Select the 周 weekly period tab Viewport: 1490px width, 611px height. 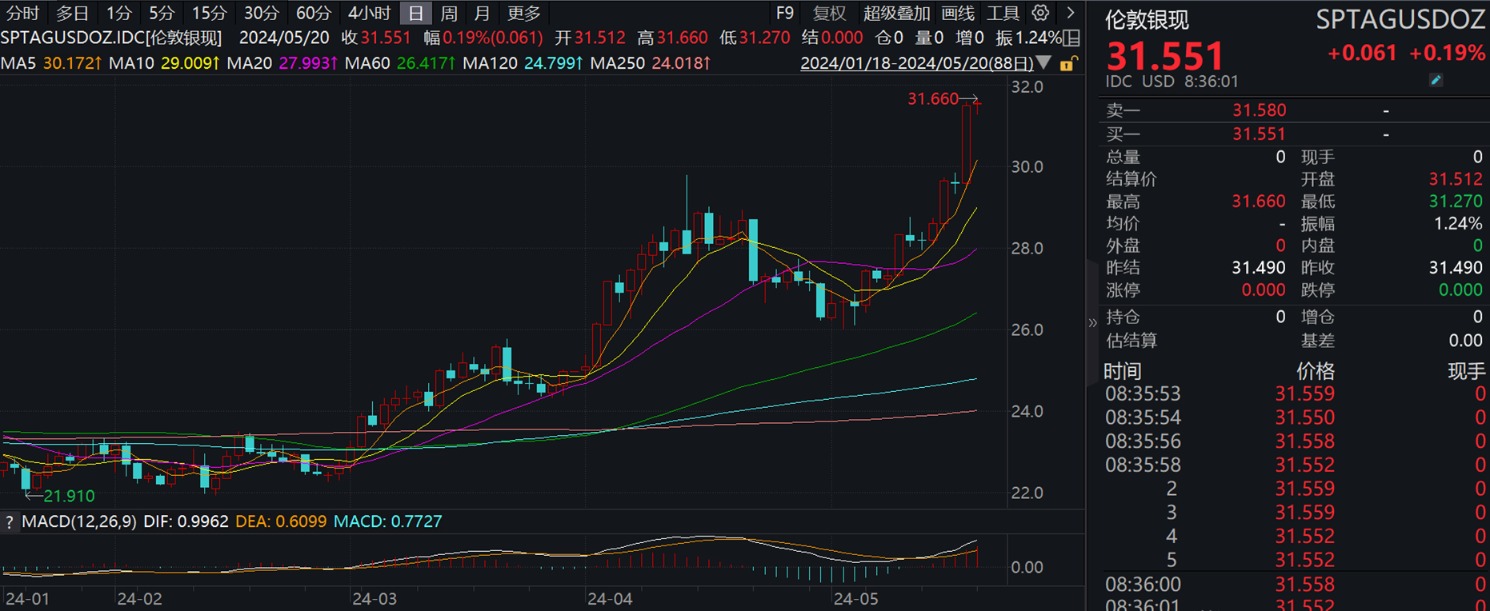449,13
